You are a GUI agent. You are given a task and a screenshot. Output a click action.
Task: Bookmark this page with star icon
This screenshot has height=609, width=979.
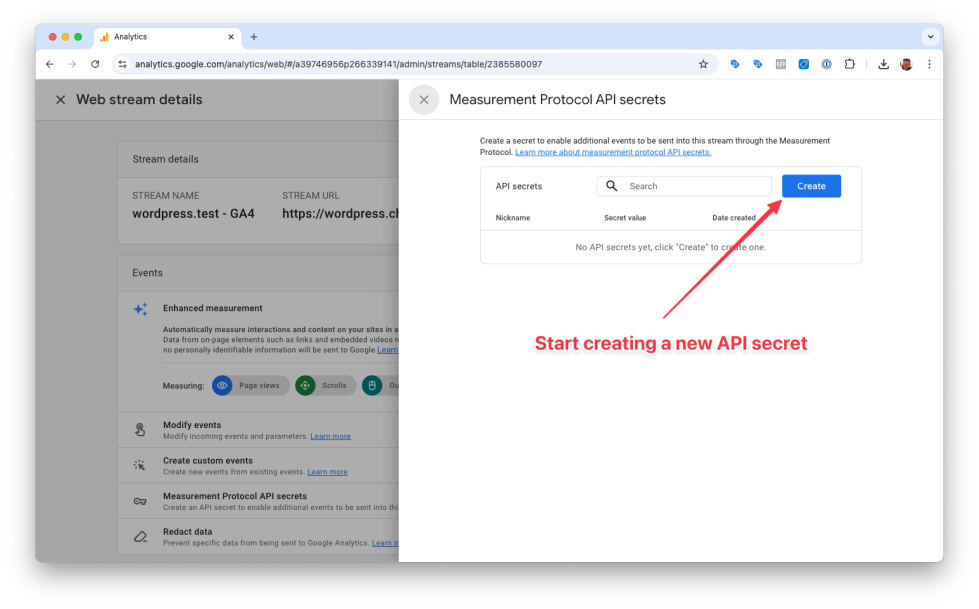click(703, 64)
